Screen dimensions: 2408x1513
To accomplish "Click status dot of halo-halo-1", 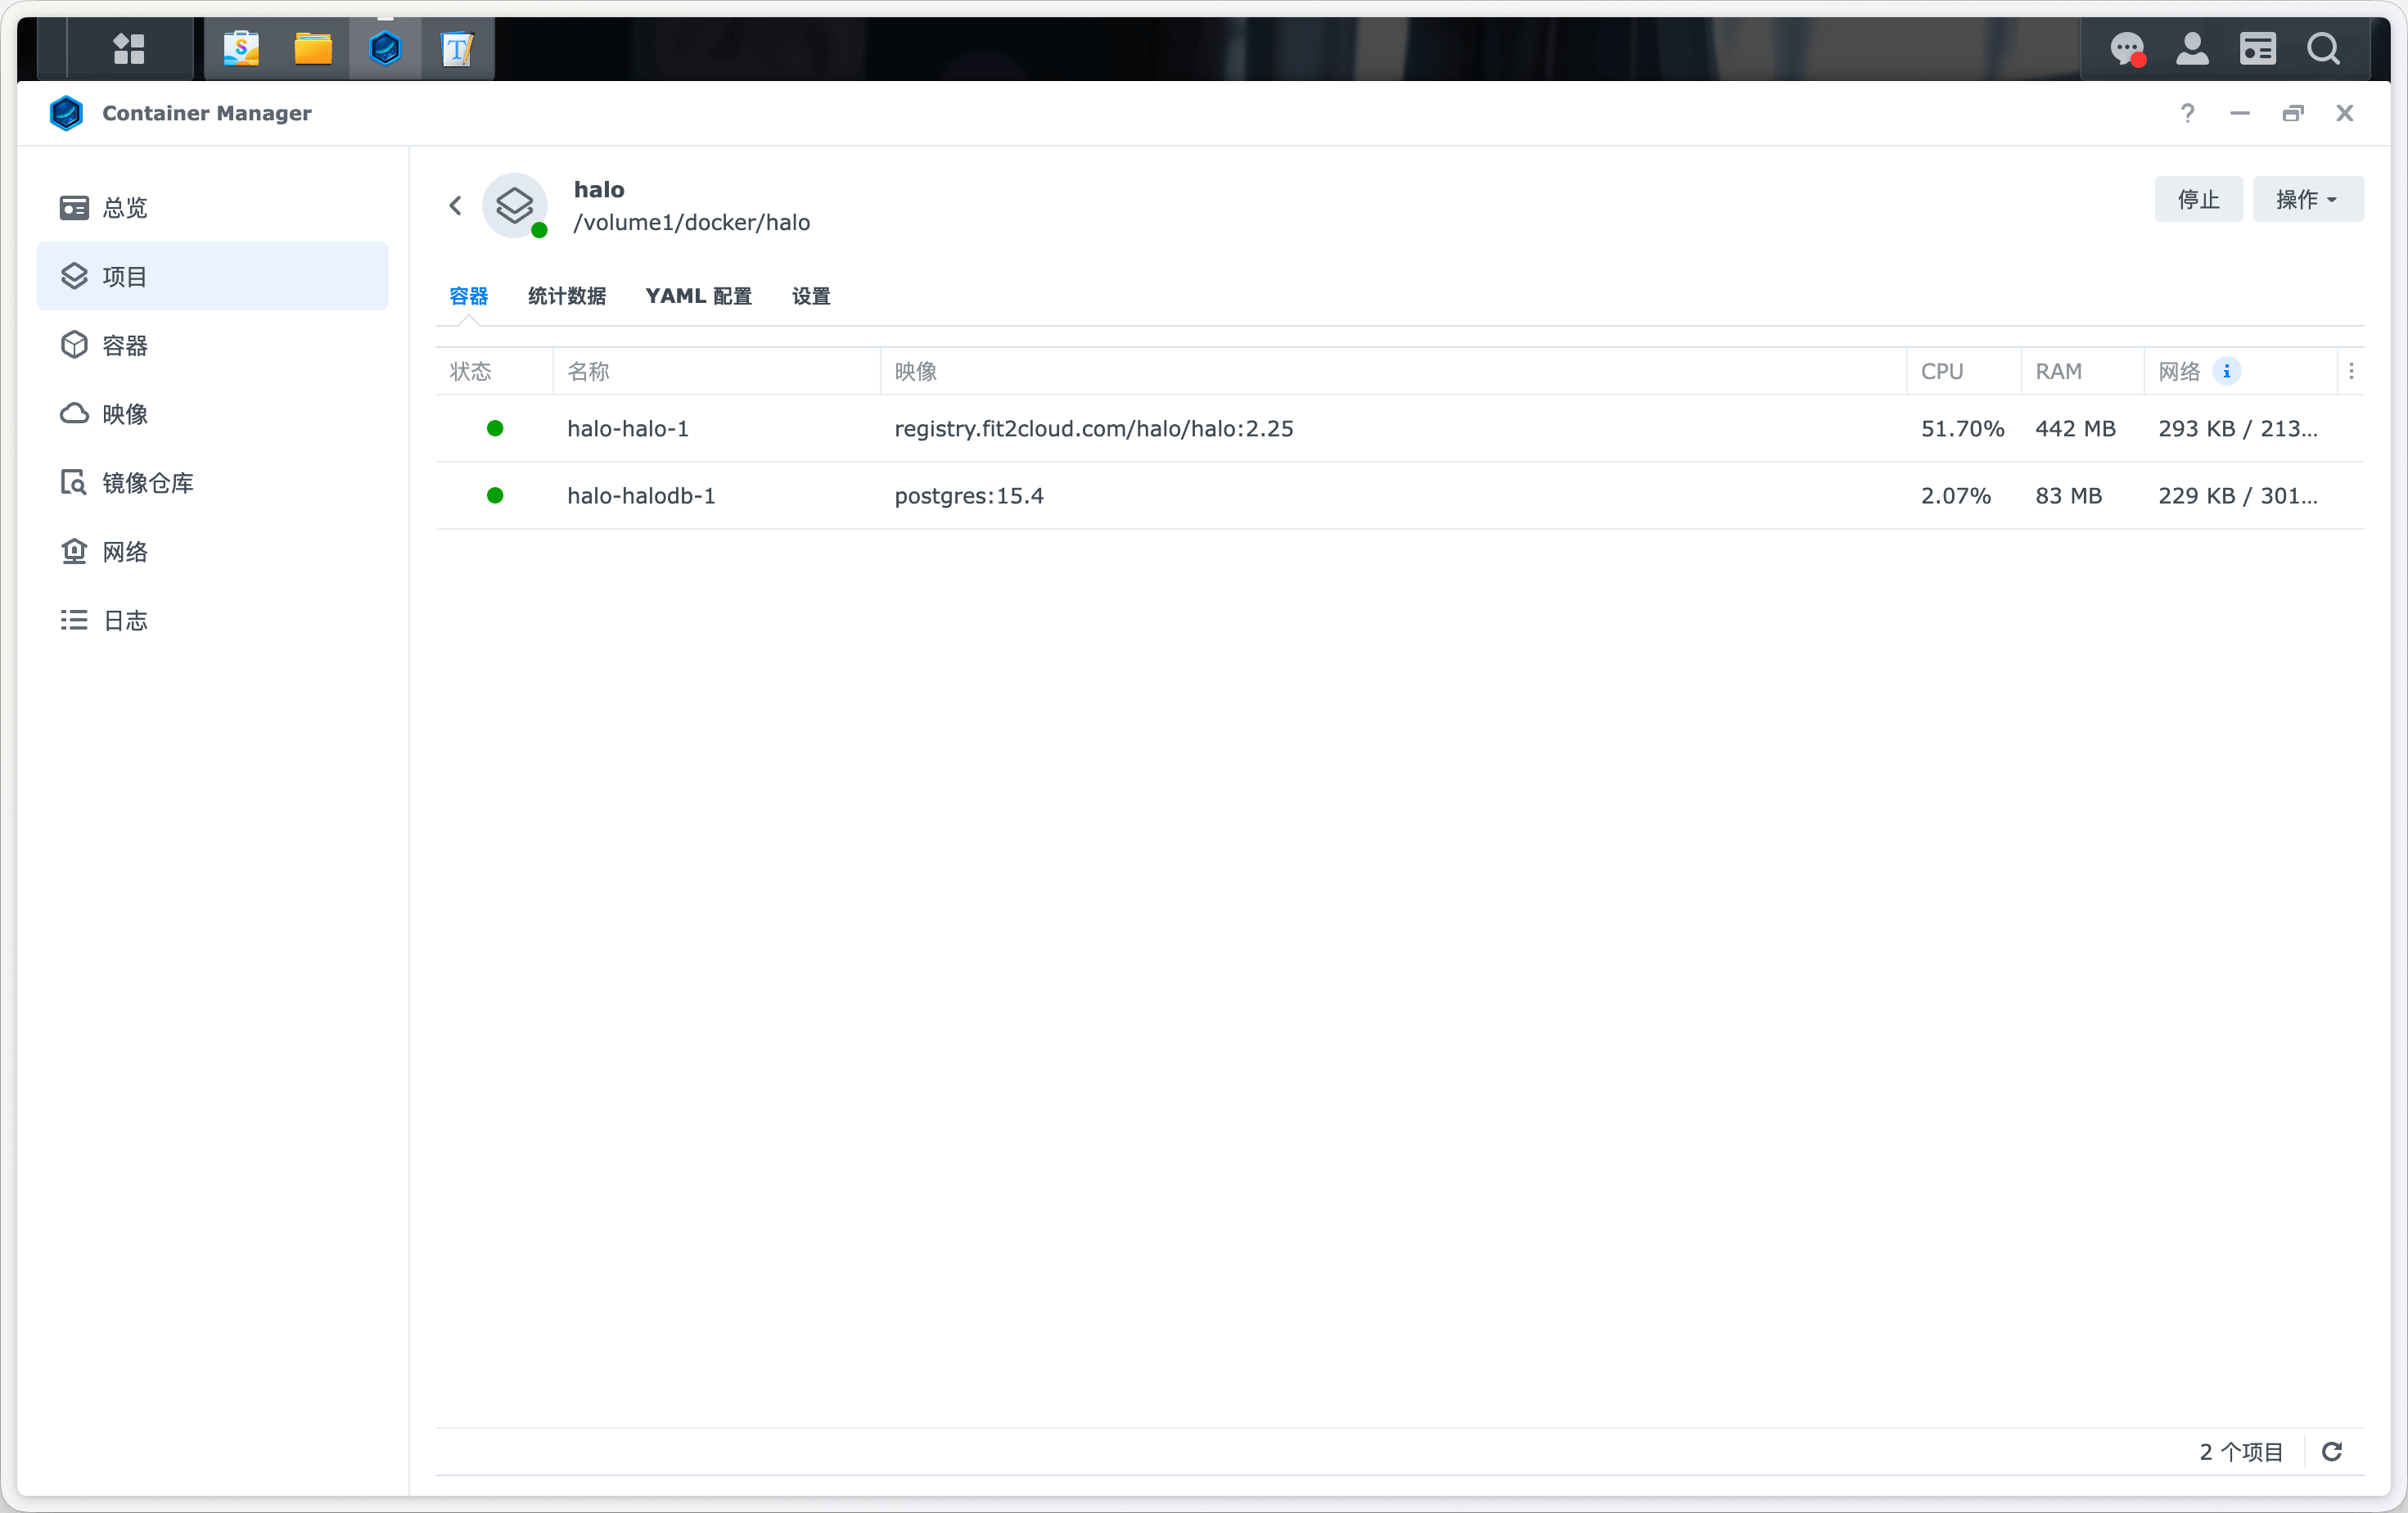I will pyautogui.click(x=495, y=428).
